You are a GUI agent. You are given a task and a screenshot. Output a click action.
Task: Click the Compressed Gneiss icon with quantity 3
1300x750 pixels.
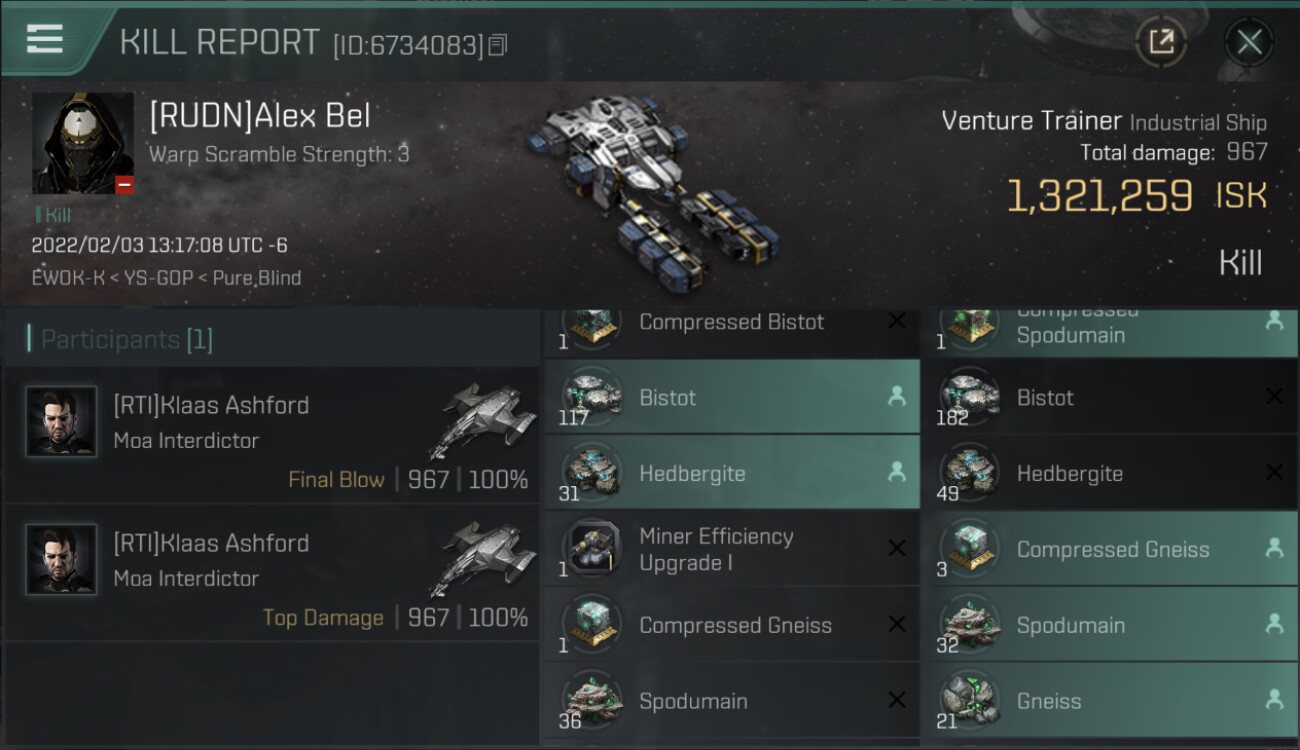tap(970, 549)
